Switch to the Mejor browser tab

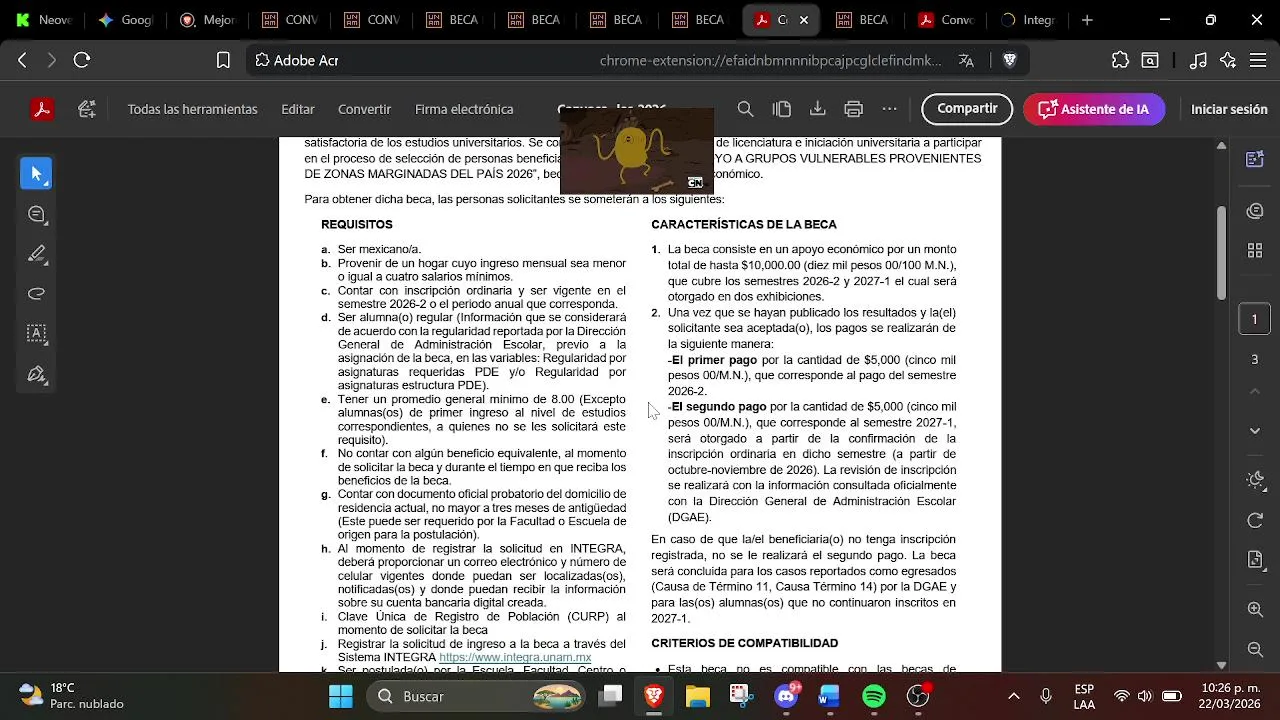tap(208, 20)
